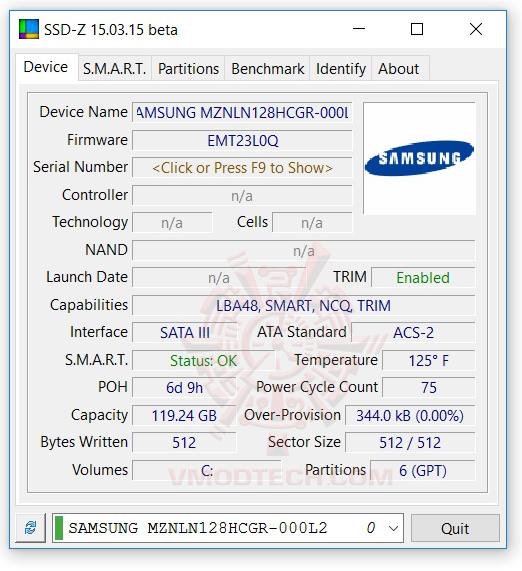Click the Power Cycle Count value 75
Viewport: 522px width, 571px height.
click(428, 388)
